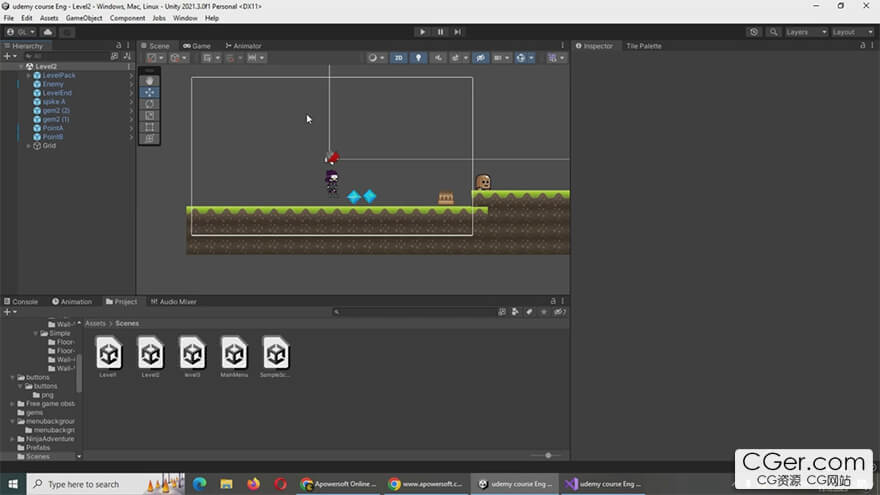Switch to the Game tab

pyautogui.click(x=196, y=46)
